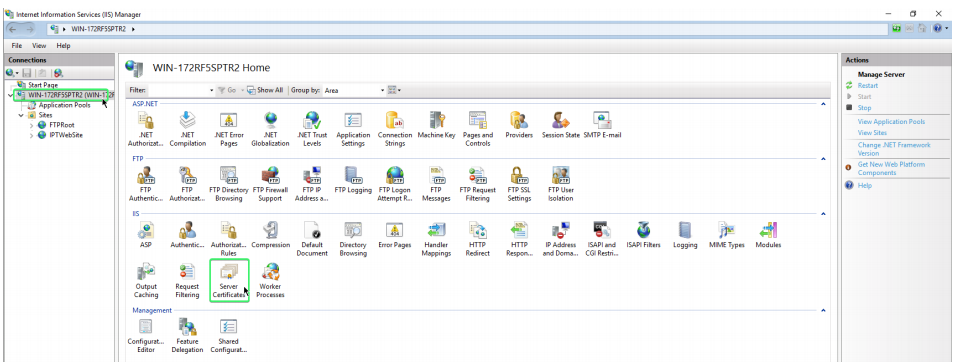Expand the IPTWebSite site node
963x364 pixels.
pos(31,135)
